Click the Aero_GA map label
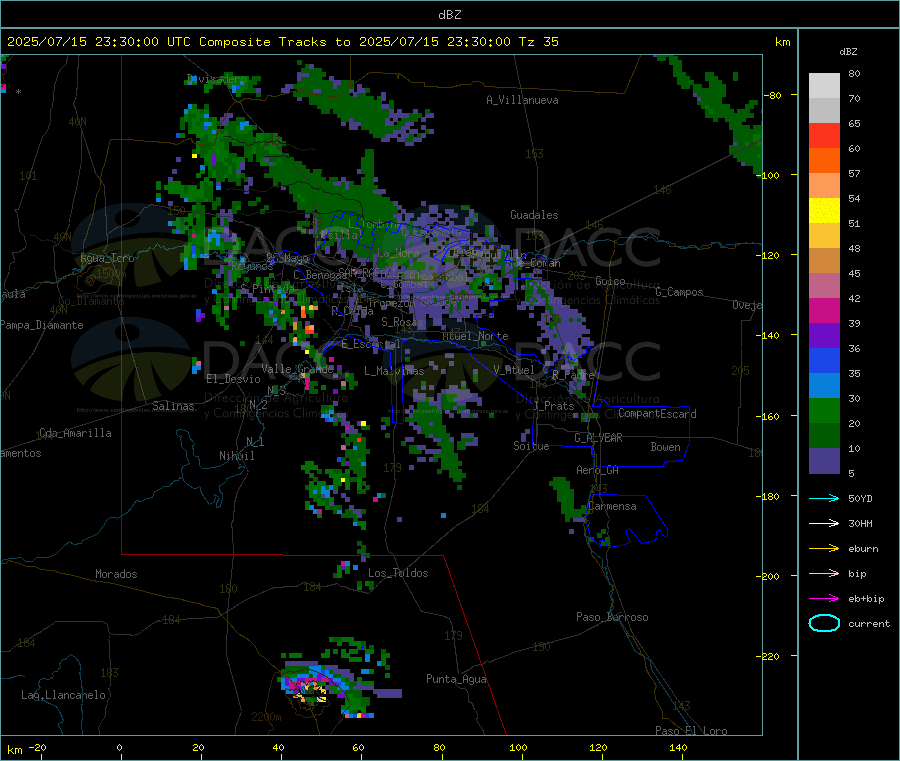900x761 pixels. point(597,470)
